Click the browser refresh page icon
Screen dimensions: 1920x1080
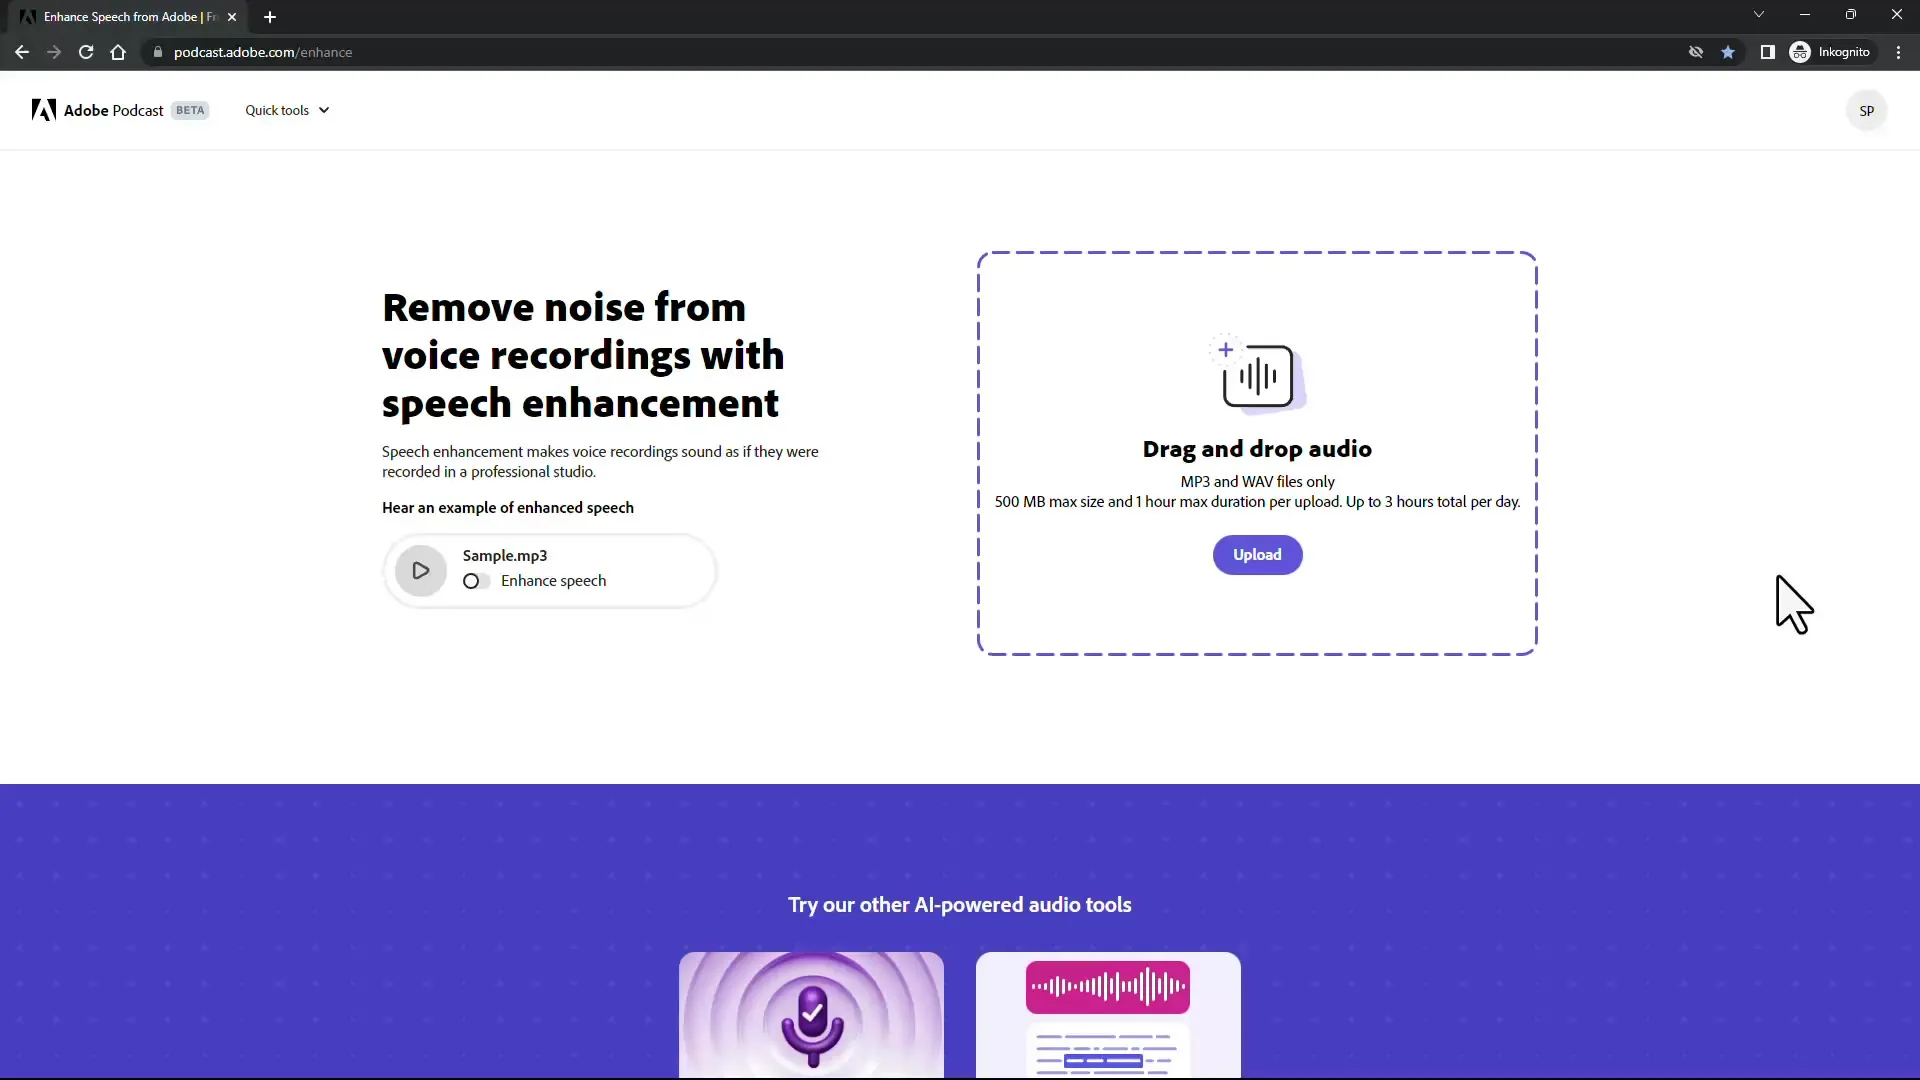86,51
